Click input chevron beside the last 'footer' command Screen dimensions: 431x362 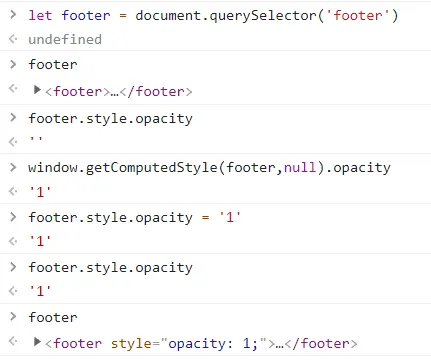click(13, 316)
